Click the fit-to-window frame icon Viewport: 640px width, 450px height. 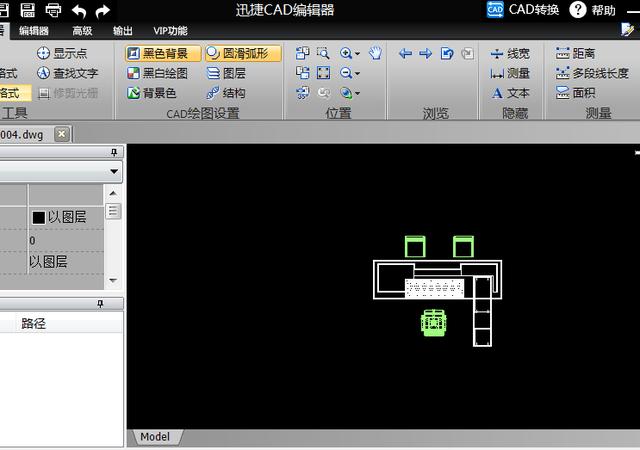click(323, 73)
